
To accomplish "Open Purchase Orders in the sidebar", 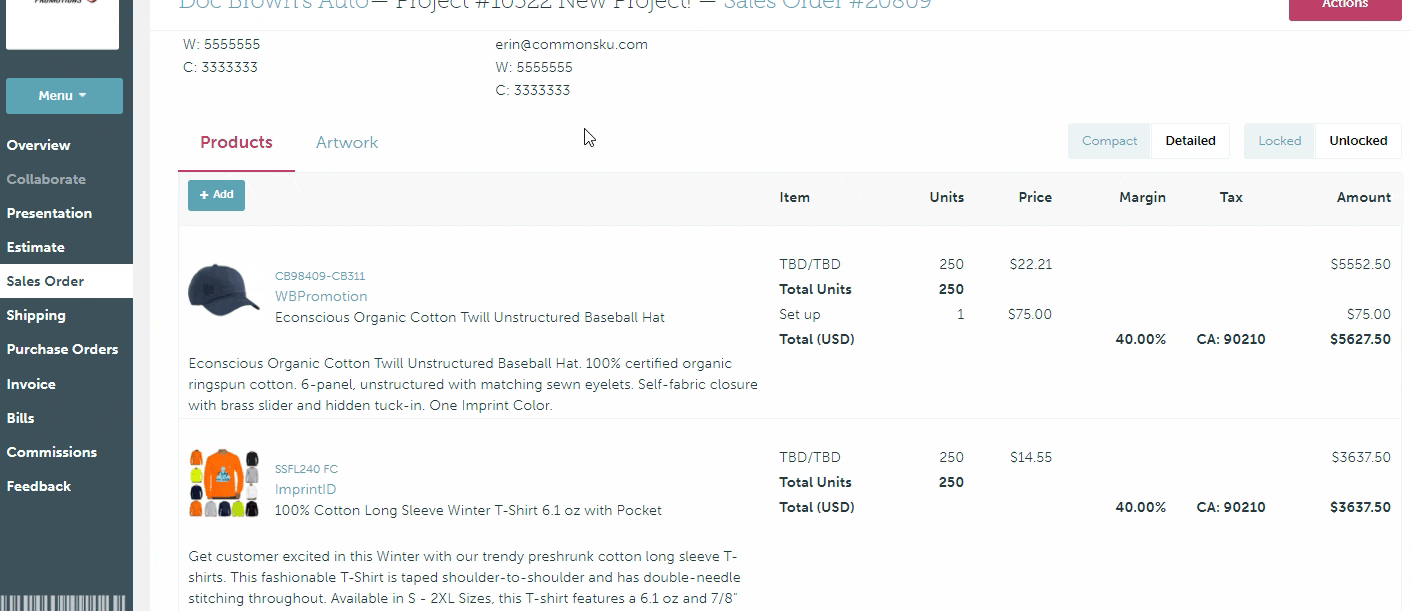I will point(62,349).
